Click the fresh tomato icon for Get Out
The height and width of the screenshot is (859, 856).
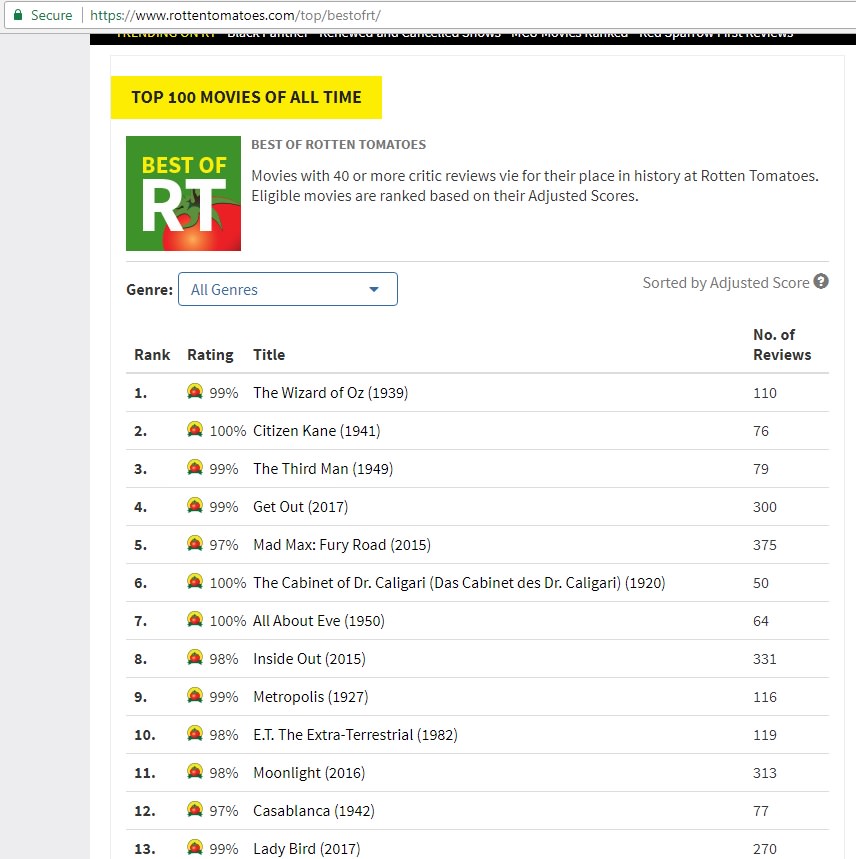[x=195, y=505]
